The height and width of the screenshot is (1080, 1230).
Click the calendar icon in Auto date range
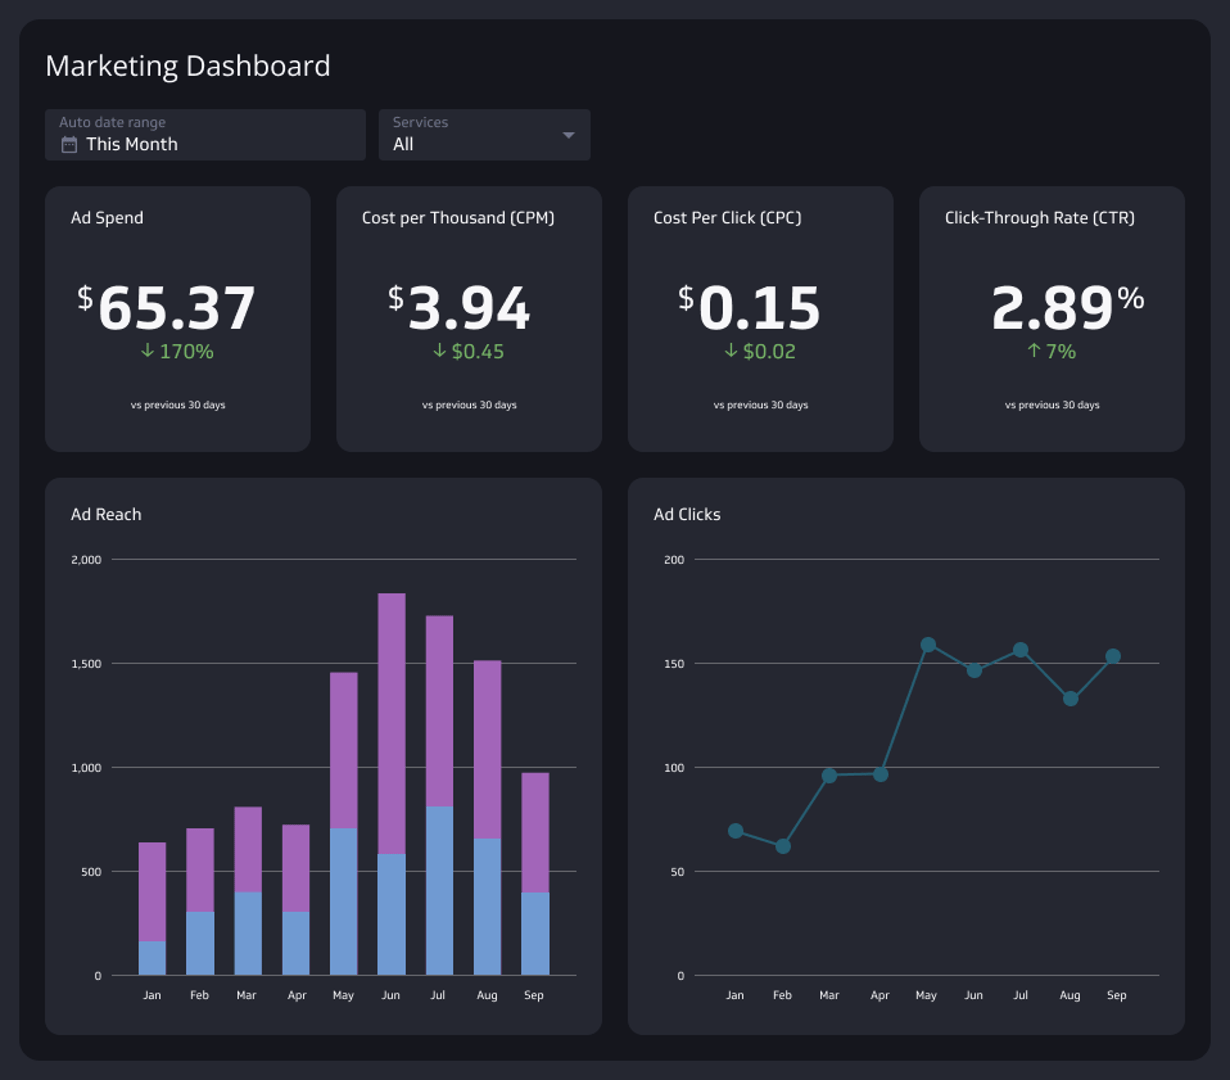pyautogui.click(x=67, y=144)
